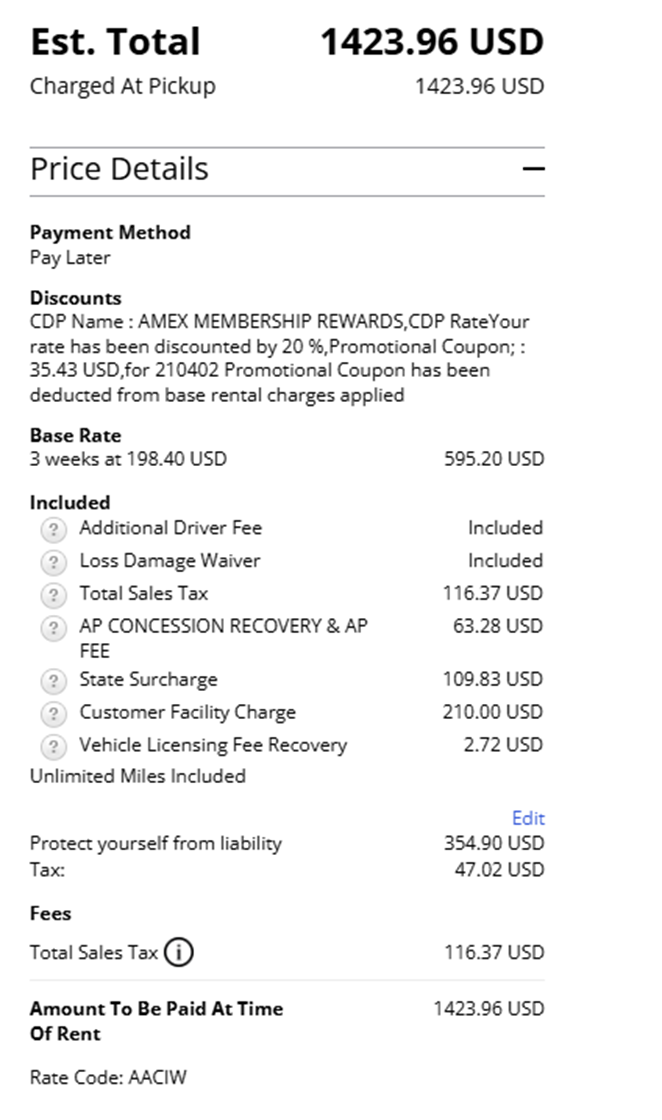This screenshot has height=1120, width=662.
Task: Collapse Price Details with the minus icon
Action: [534, 169]
